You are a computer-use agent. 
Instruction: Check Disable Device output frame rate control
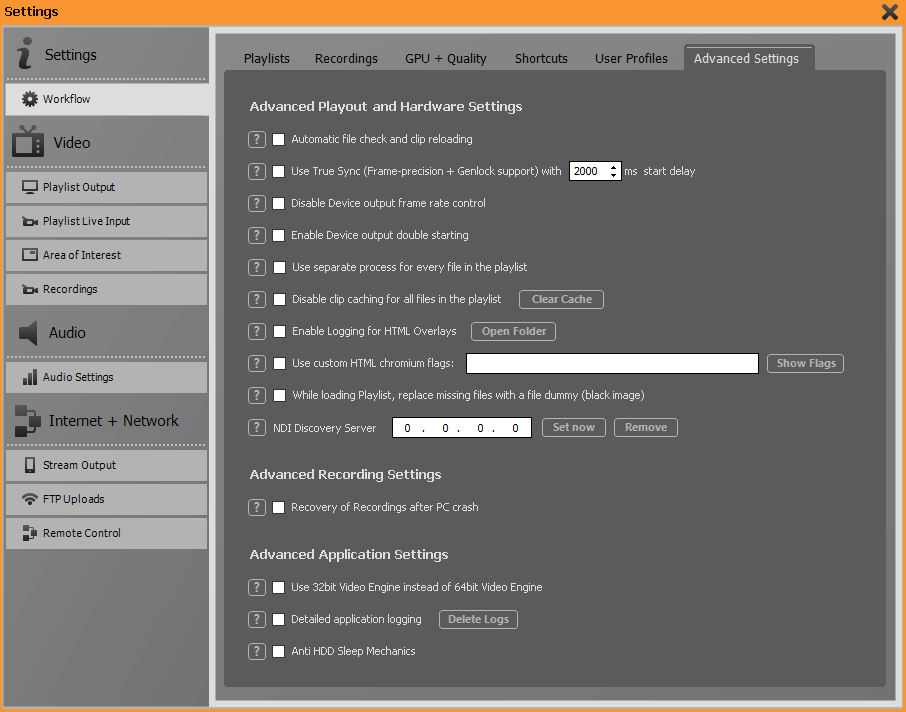(x=279, y=203)
